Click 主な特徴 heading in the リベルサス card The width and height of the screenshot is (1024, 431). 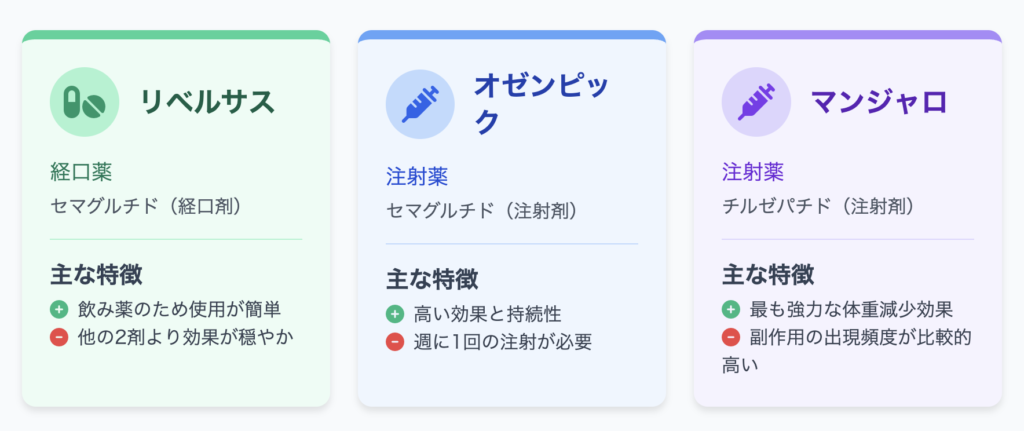96,275
